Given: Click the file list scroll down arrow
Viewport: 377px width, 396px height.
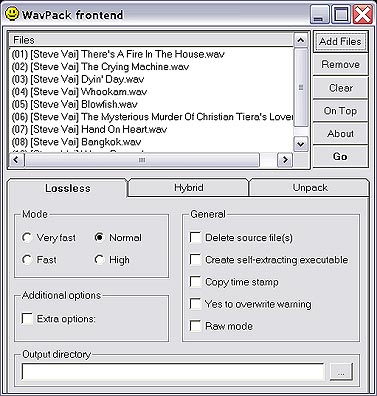Looking at the screenshot, I should click(x=300, y=144).
